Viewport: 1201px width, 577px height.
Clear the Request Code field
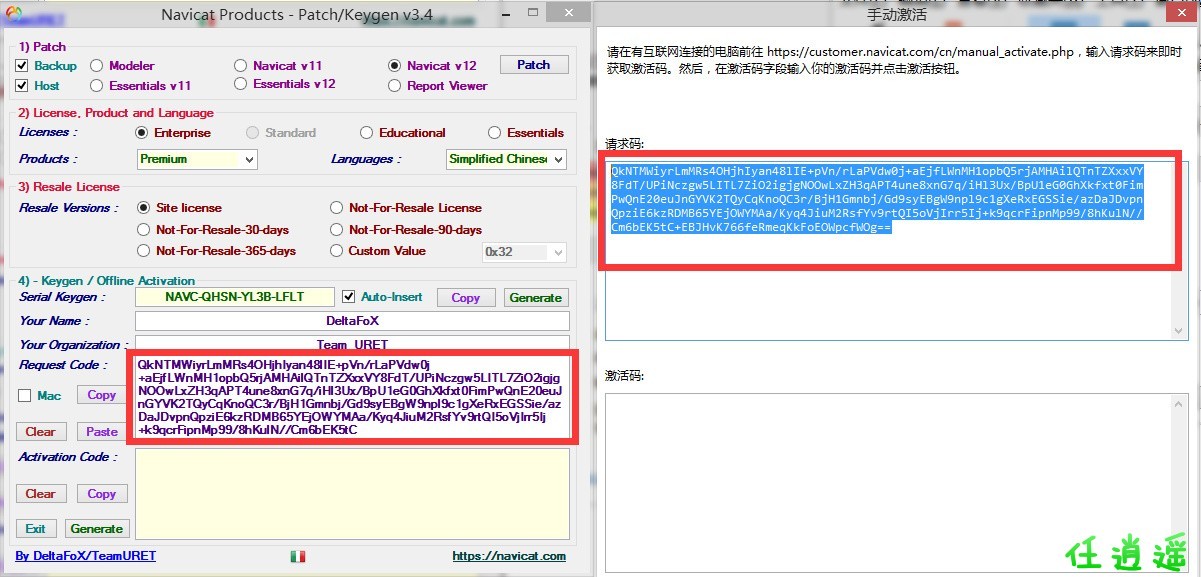pyautogui.click(x=41, y=432)
